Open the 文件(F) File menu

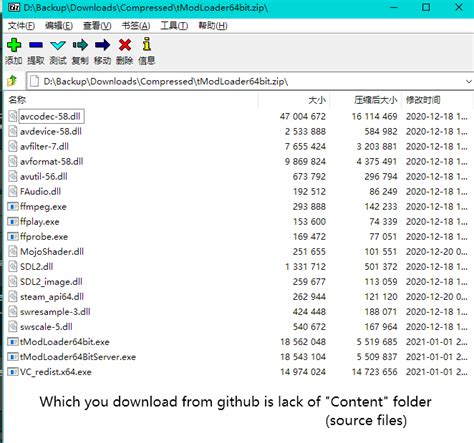click(x=21, y=26)
